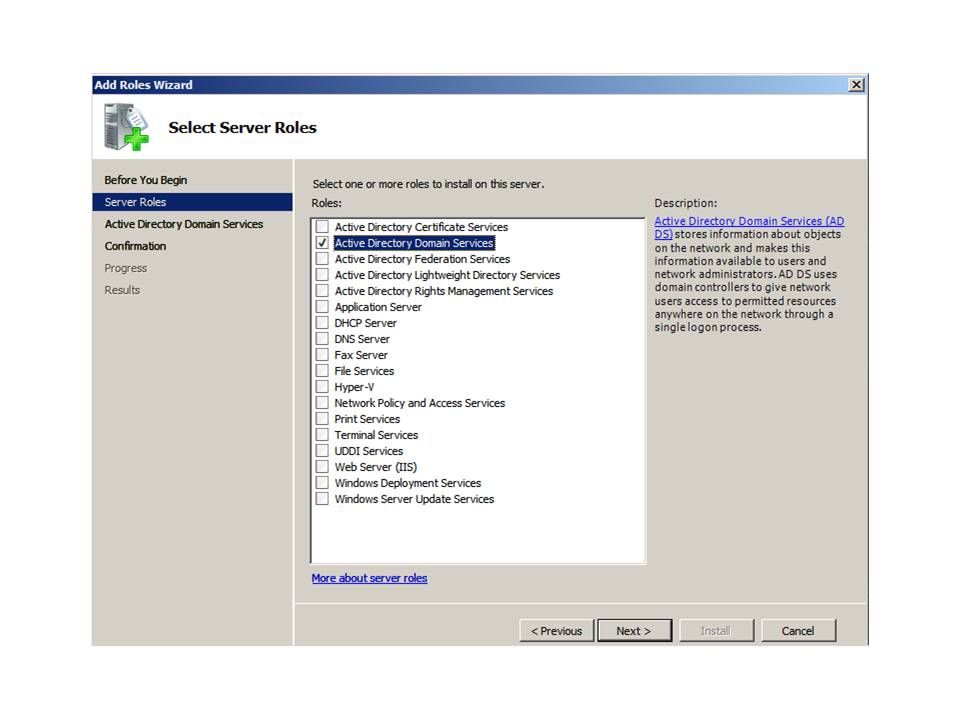Viewport: 960px width, 720px height.
Task: Check the File Services role
Action: click(x=322, y=371)
